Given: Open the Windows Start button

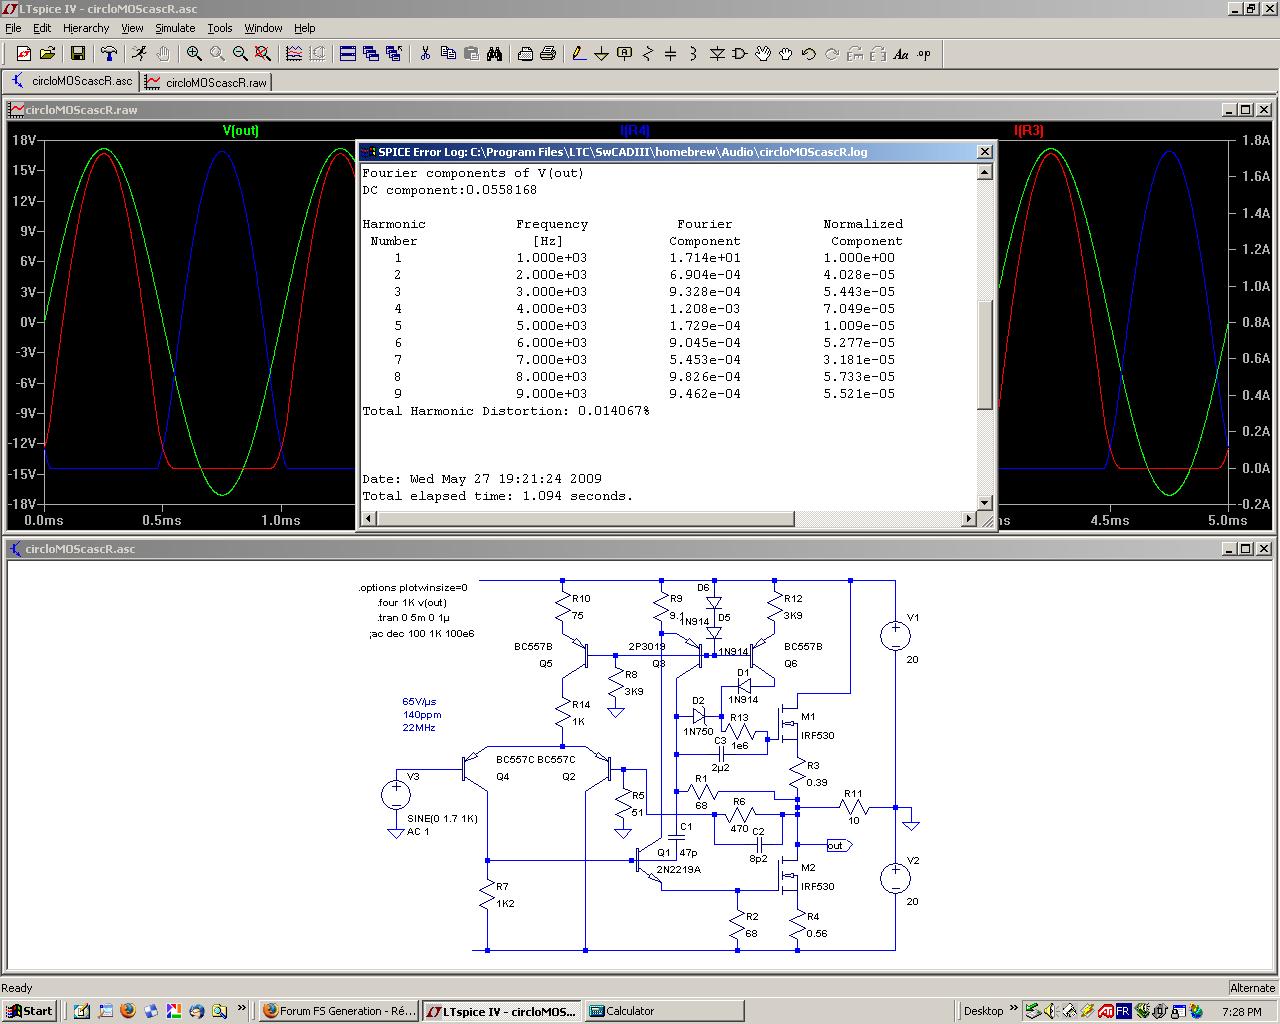Looking at the screenshot, I should pos(29,1011).
